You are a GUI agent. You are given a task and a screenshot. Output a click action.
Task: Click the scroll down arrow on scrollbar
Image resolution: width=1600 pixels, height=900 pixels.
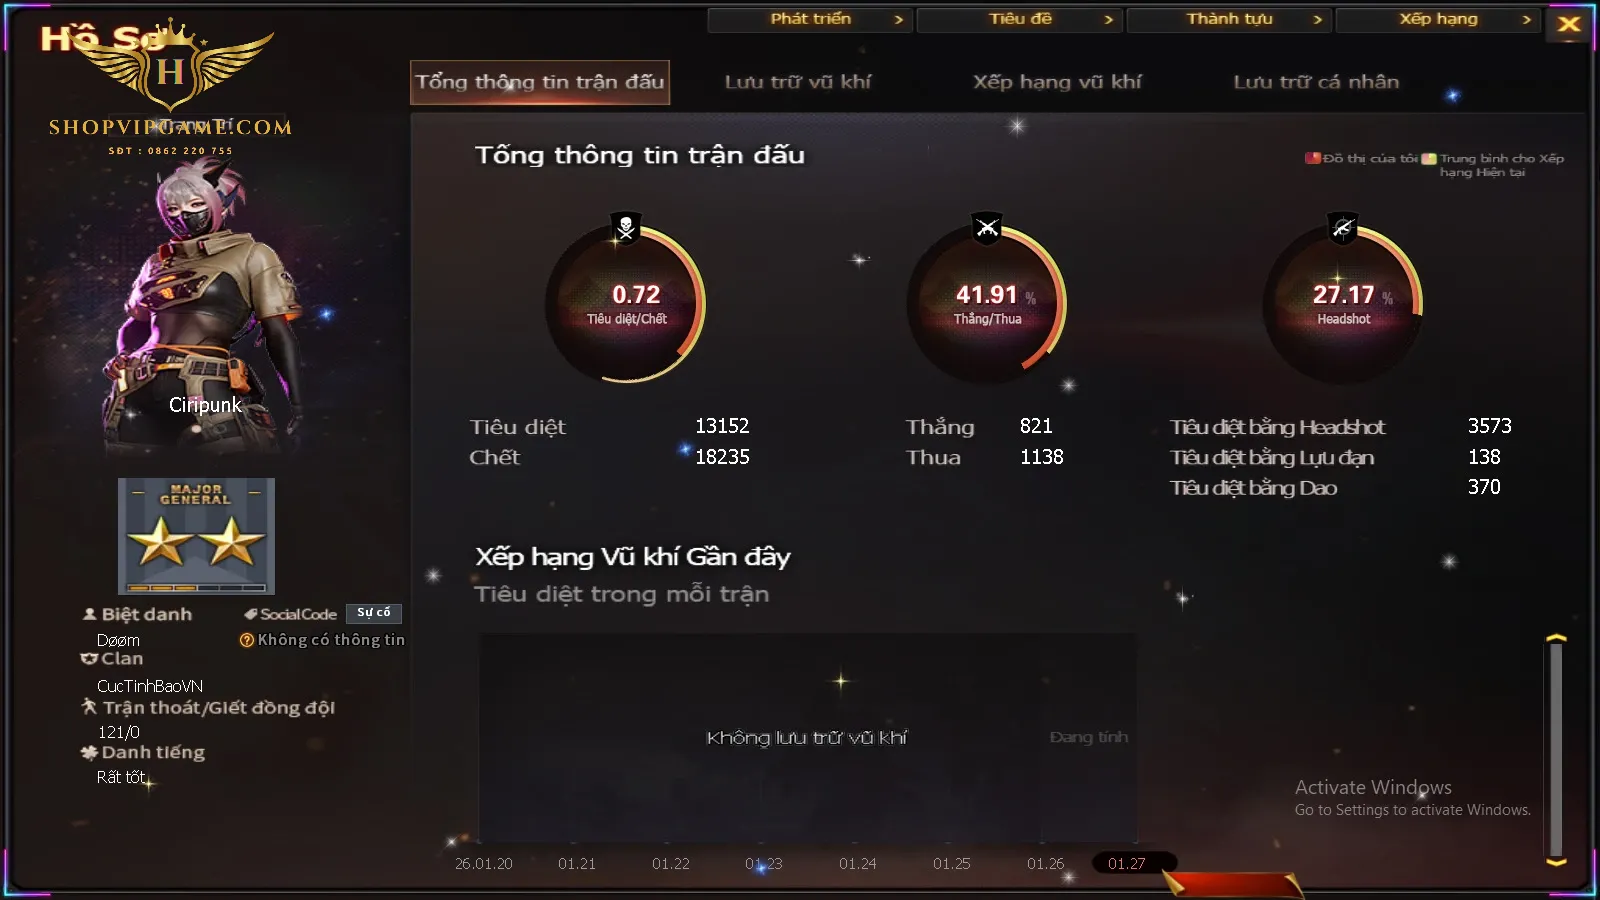click(1556, 862)
